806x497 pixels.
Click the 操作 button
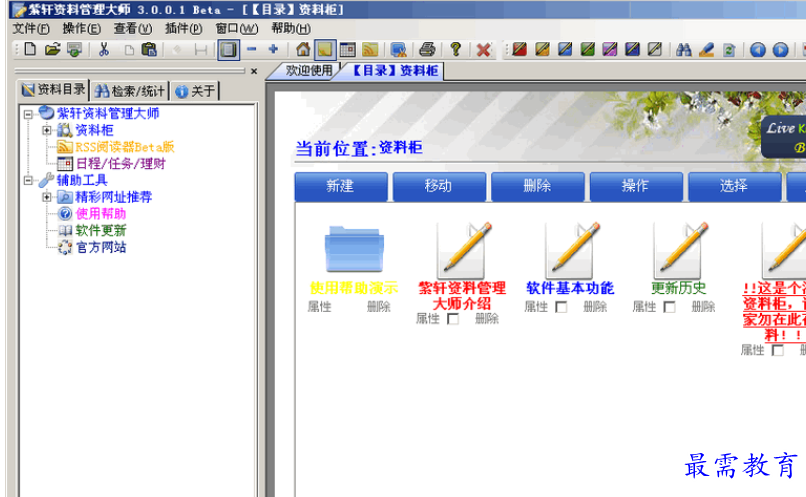pyautogui.click(x=636, y=186)
